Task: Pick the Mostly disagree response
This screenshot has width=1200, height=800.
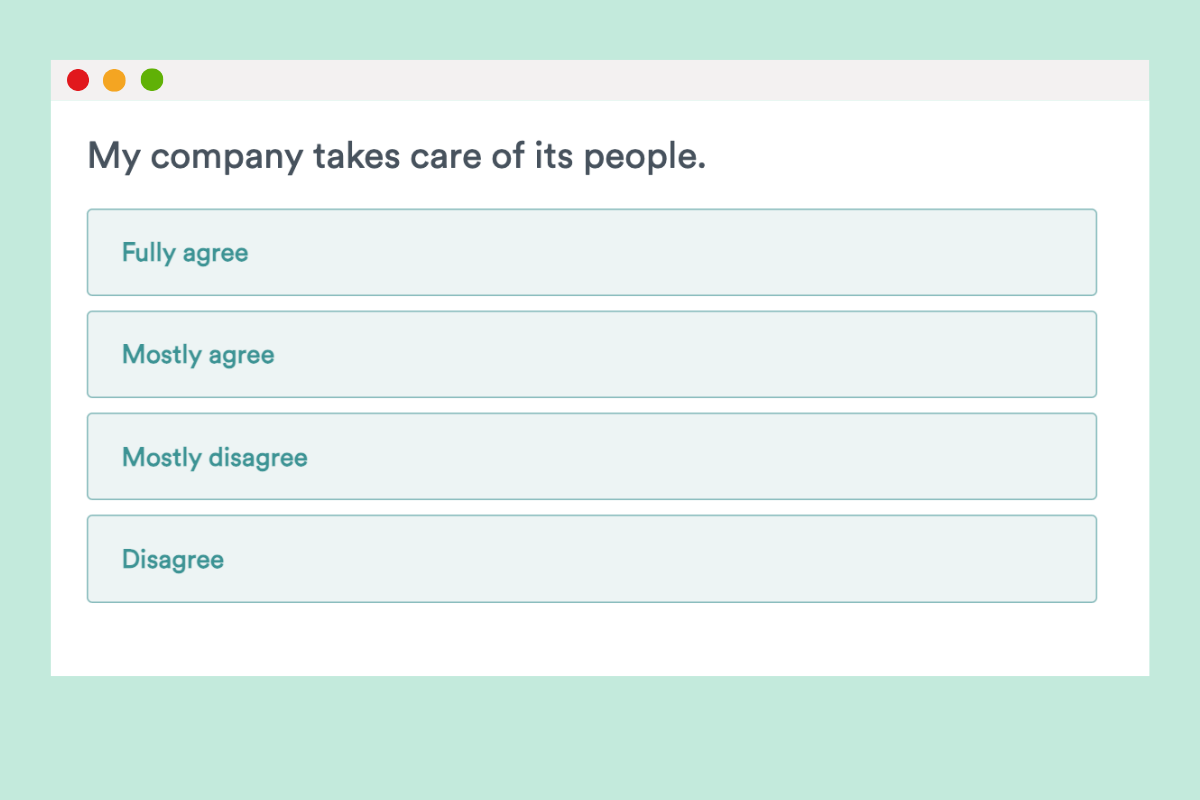Action: 591,456
